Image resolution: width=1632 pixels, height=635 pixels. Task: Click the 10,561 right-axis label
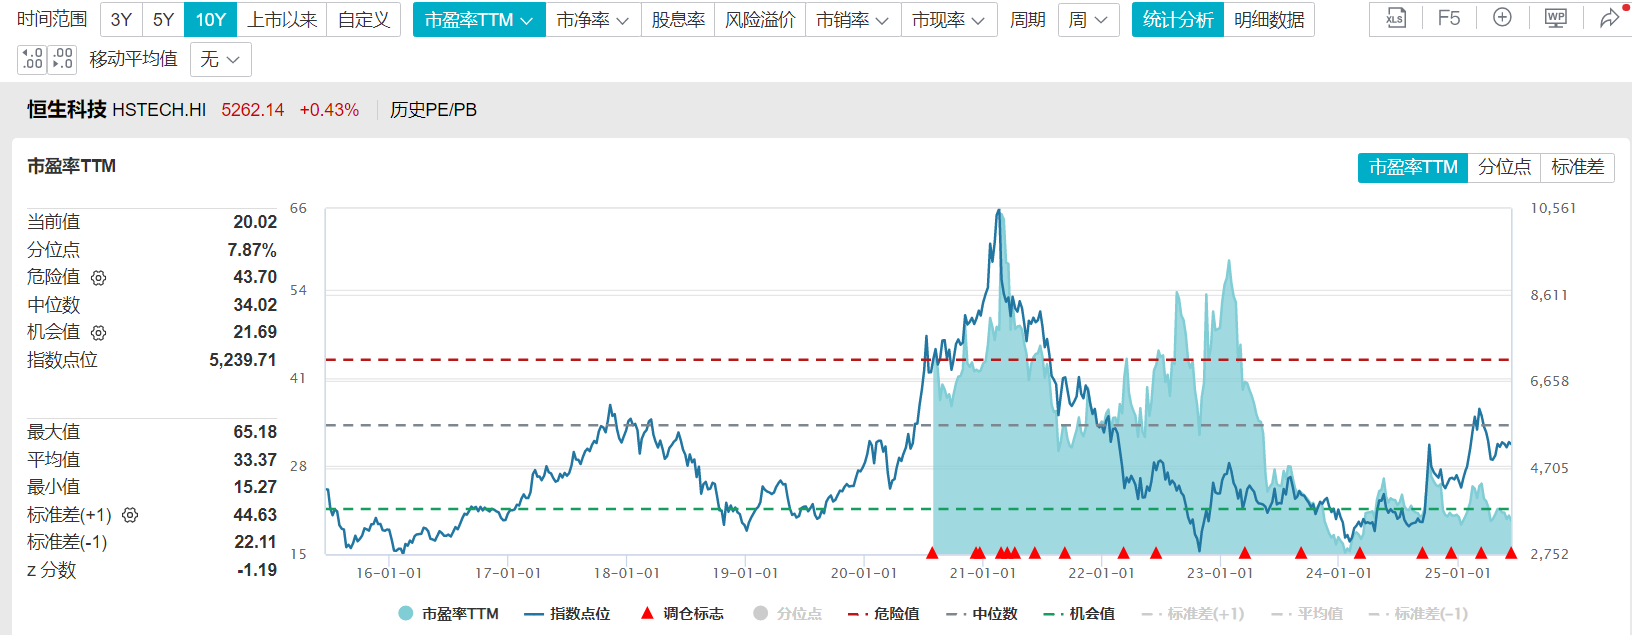[1553, 208]
